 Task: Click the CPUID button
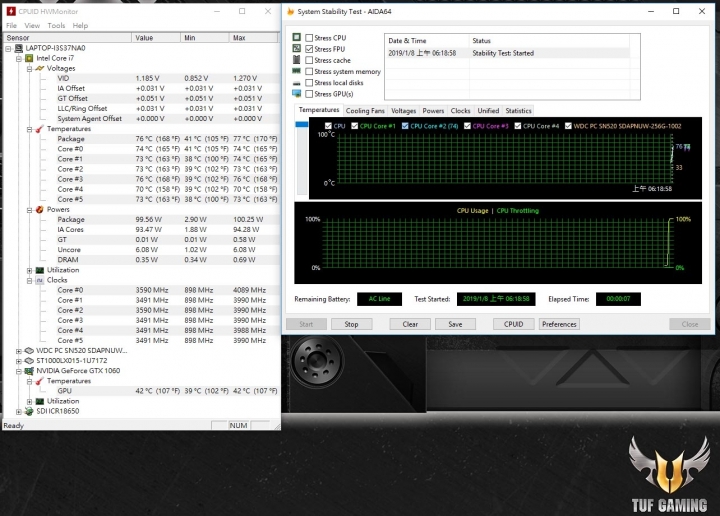coord(513,324)
